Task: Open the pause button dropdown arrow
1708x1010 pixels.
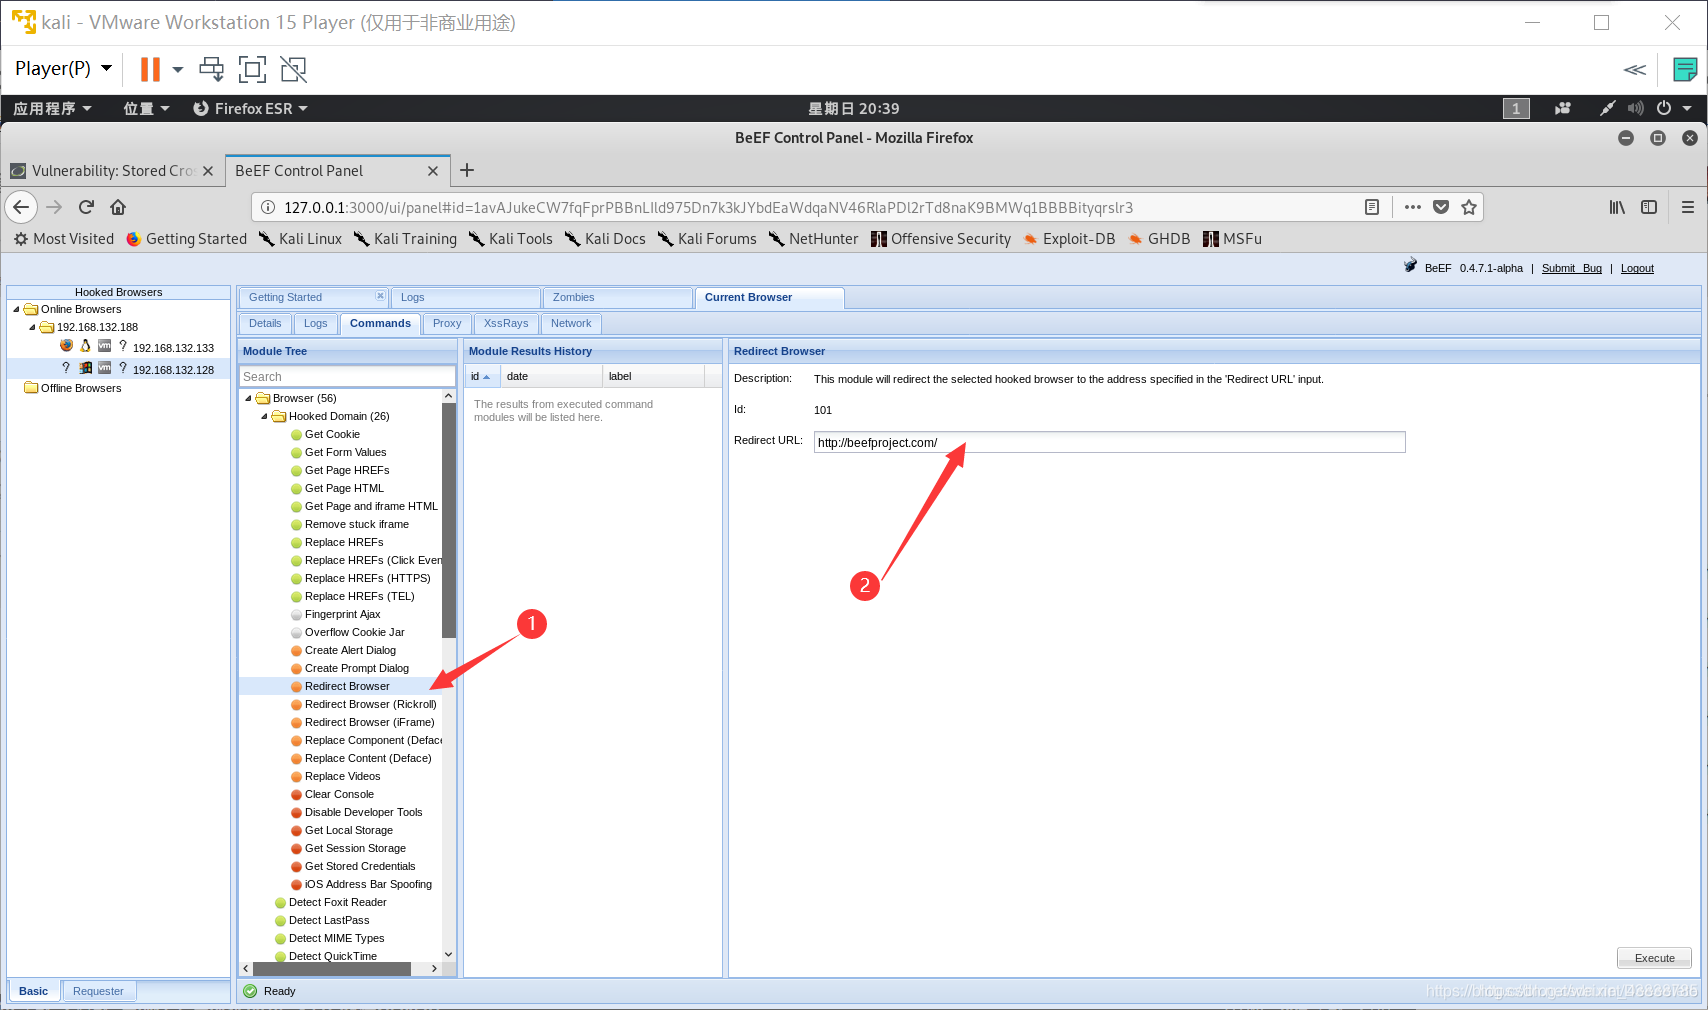Action: [178, 69]
